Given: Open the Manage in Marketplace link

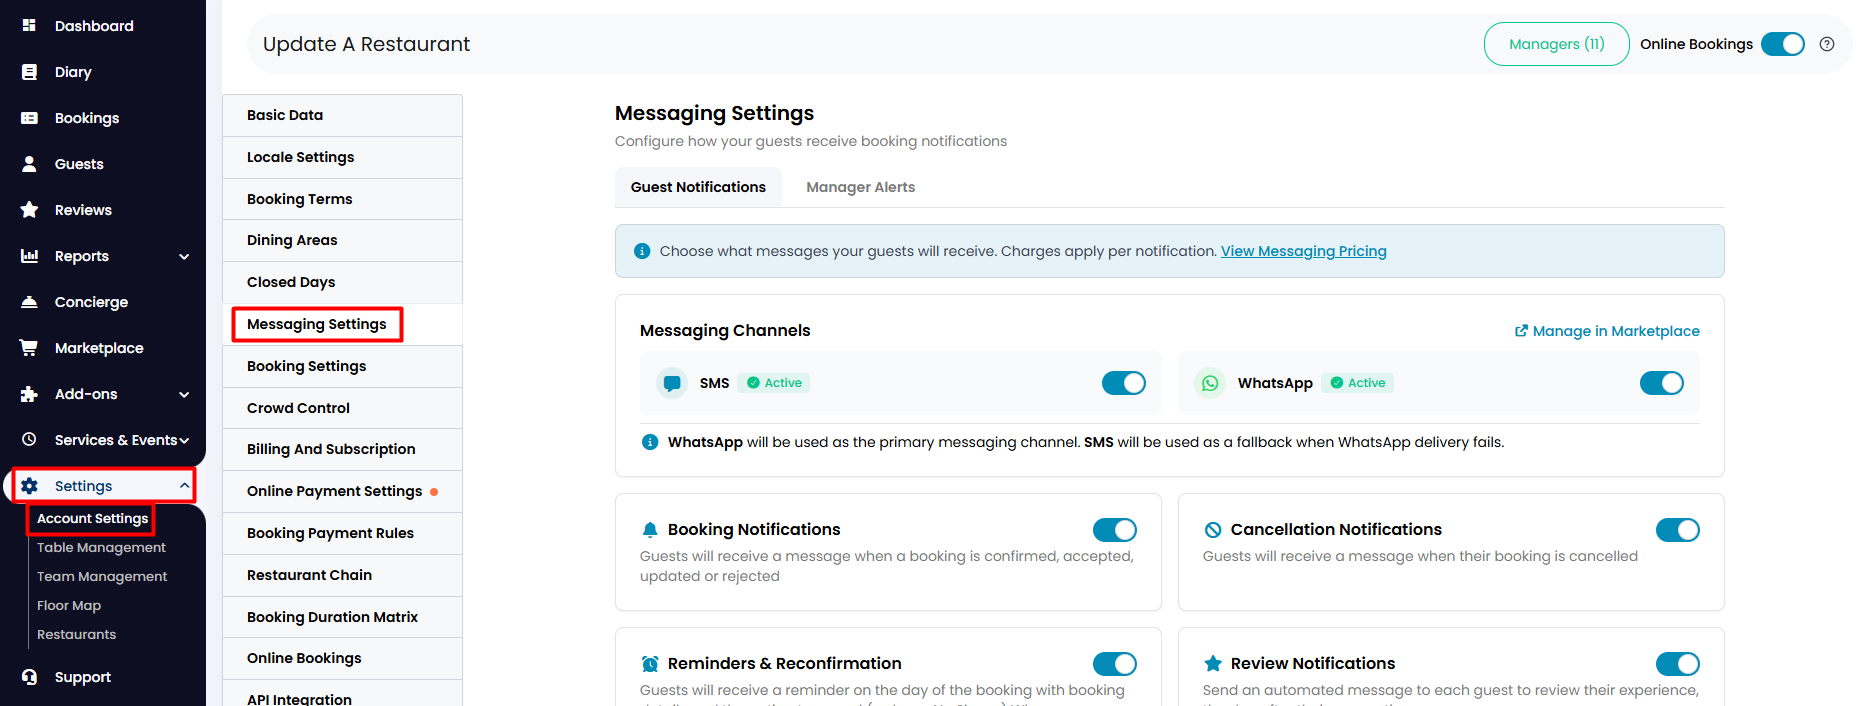Looking at the screenshot, I should pyautogui.click(x=1607, y=331).
